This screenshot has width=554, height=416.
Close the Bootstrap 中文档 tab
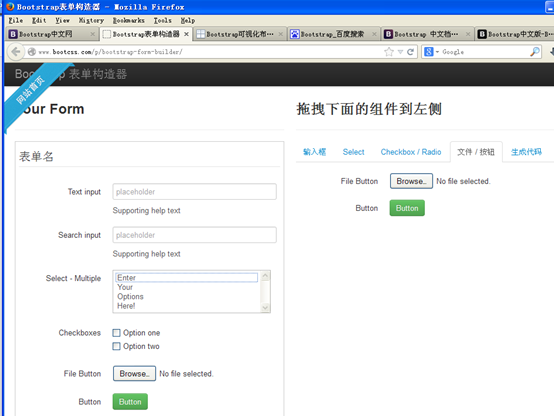[468, 34]
